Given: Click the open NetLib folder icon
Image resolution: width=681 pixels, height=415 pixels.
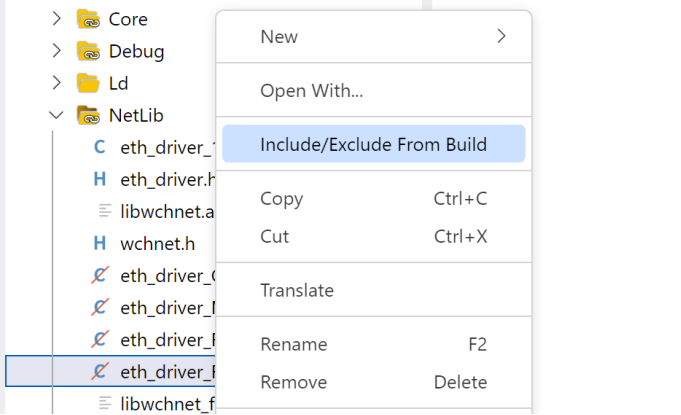Looking at the screenshot, I should [x=88, y=115].
